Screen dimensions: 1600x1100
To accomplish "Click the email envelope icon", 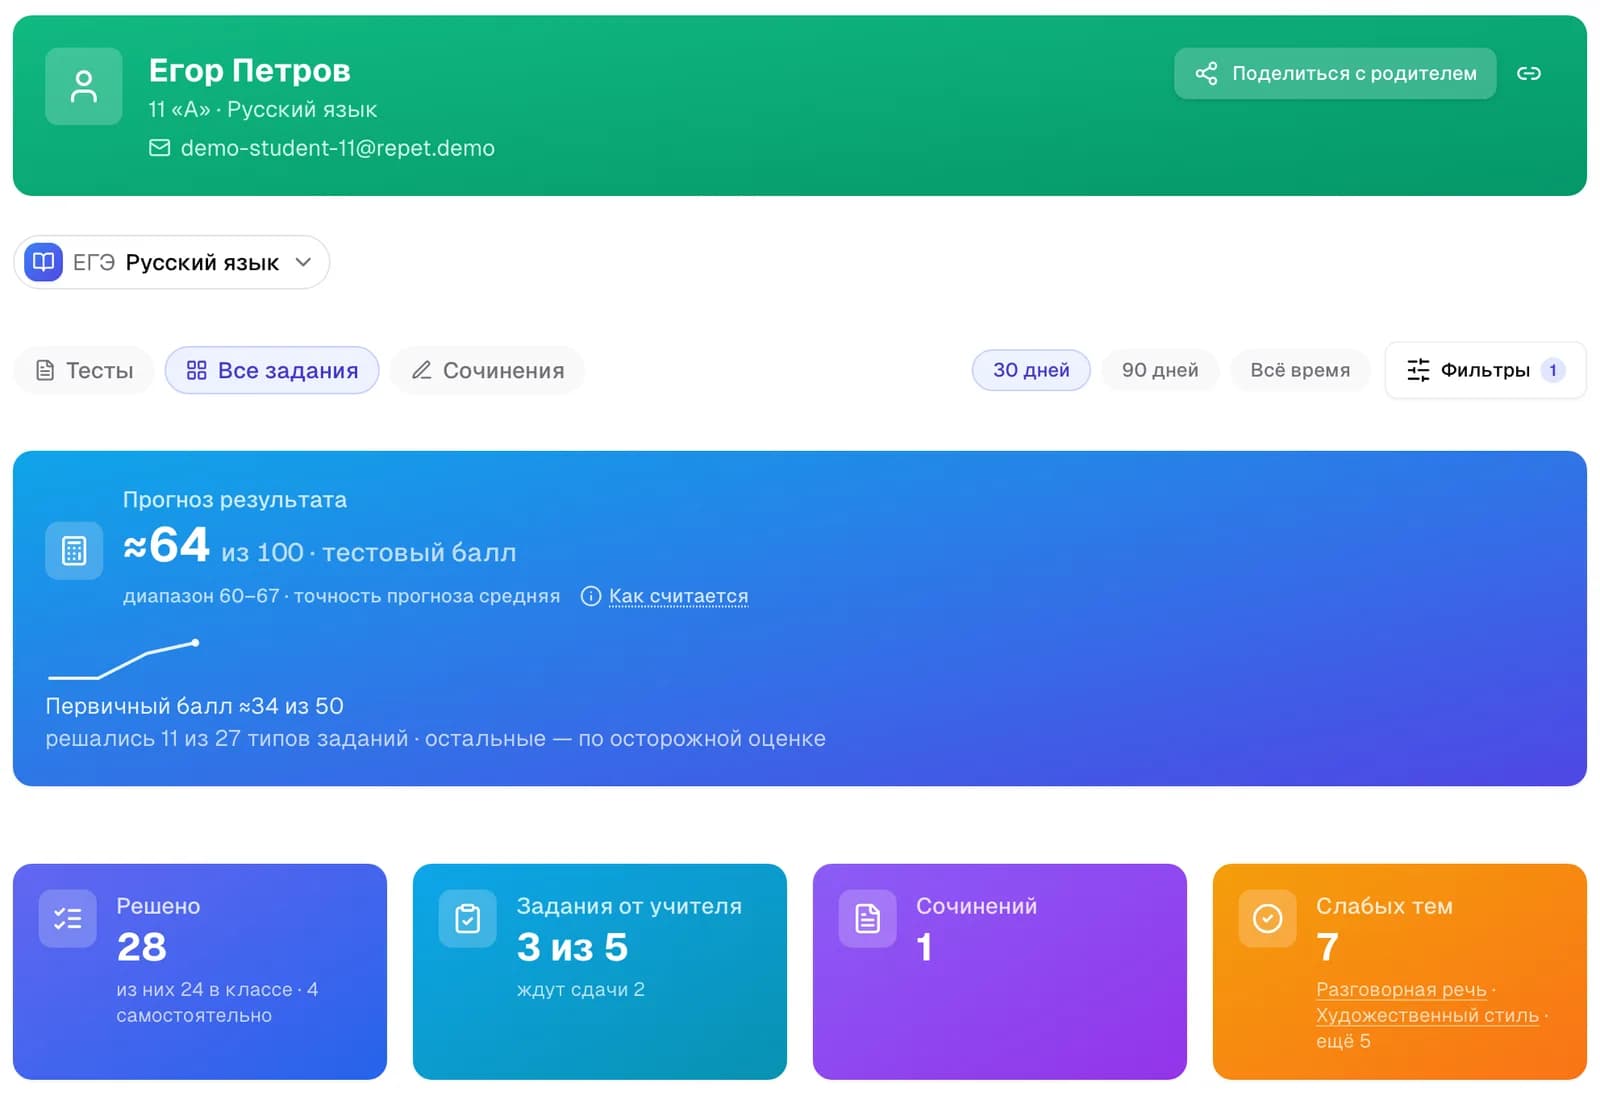I will [160, 148].
